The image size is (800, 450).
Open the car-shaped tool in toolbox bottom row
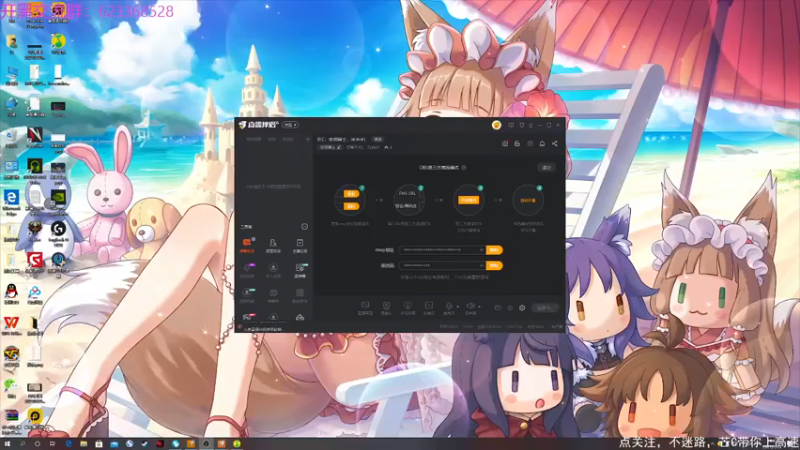pos(300,317)
